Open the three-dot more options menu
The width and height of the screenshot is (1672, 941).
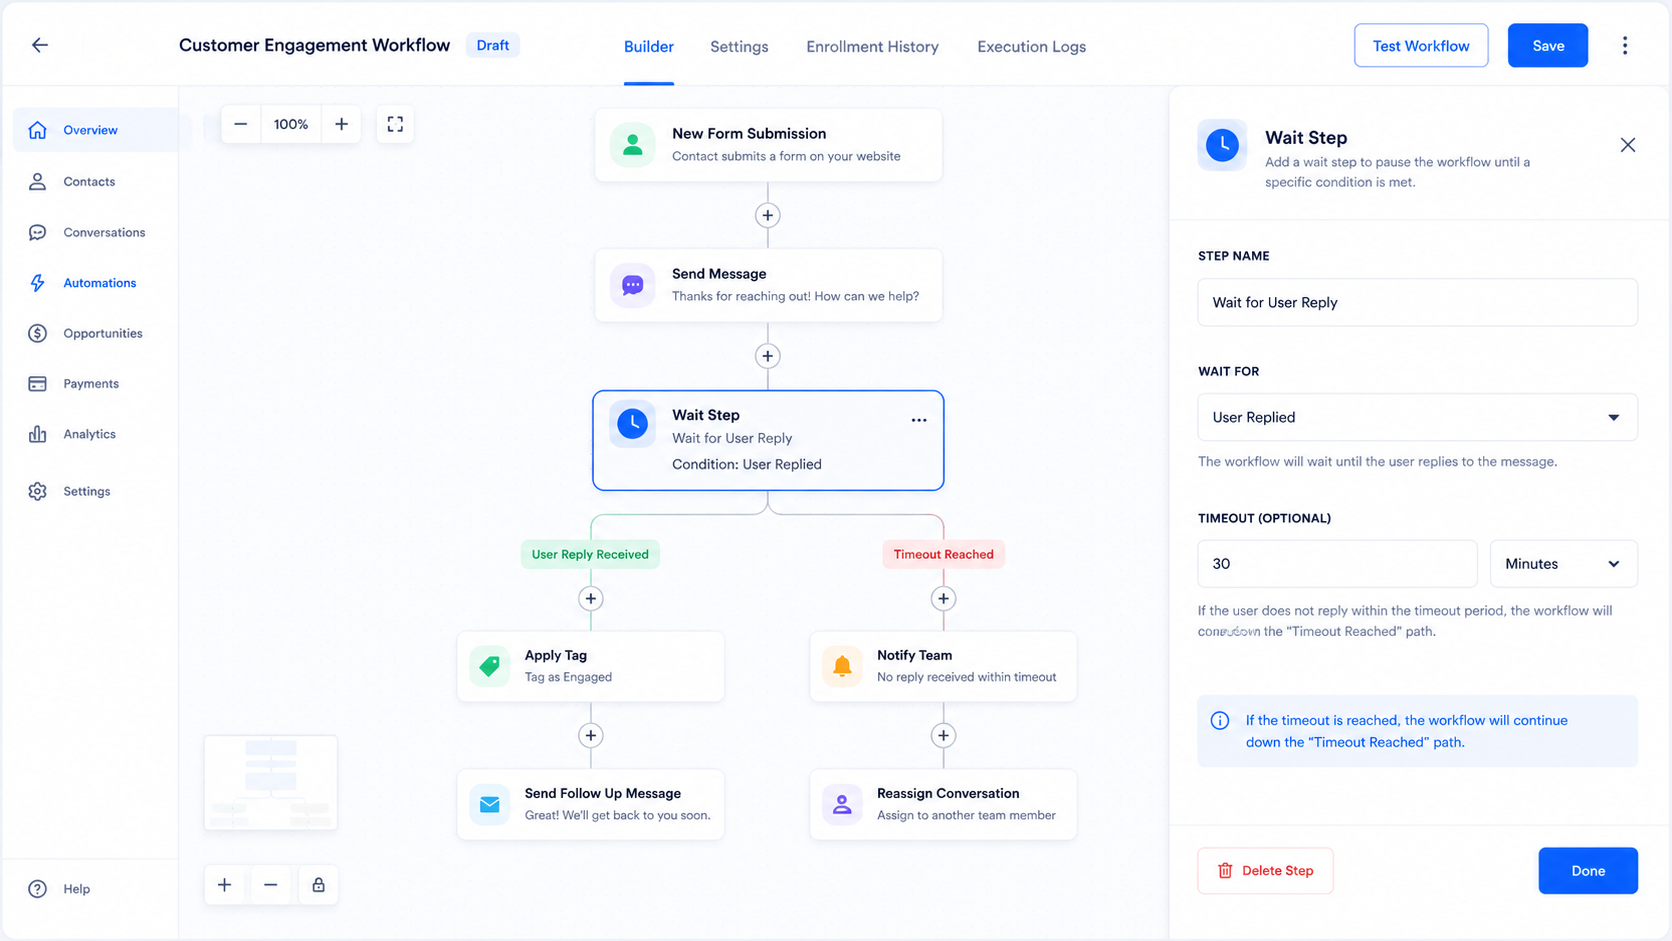coord(1625,45)
